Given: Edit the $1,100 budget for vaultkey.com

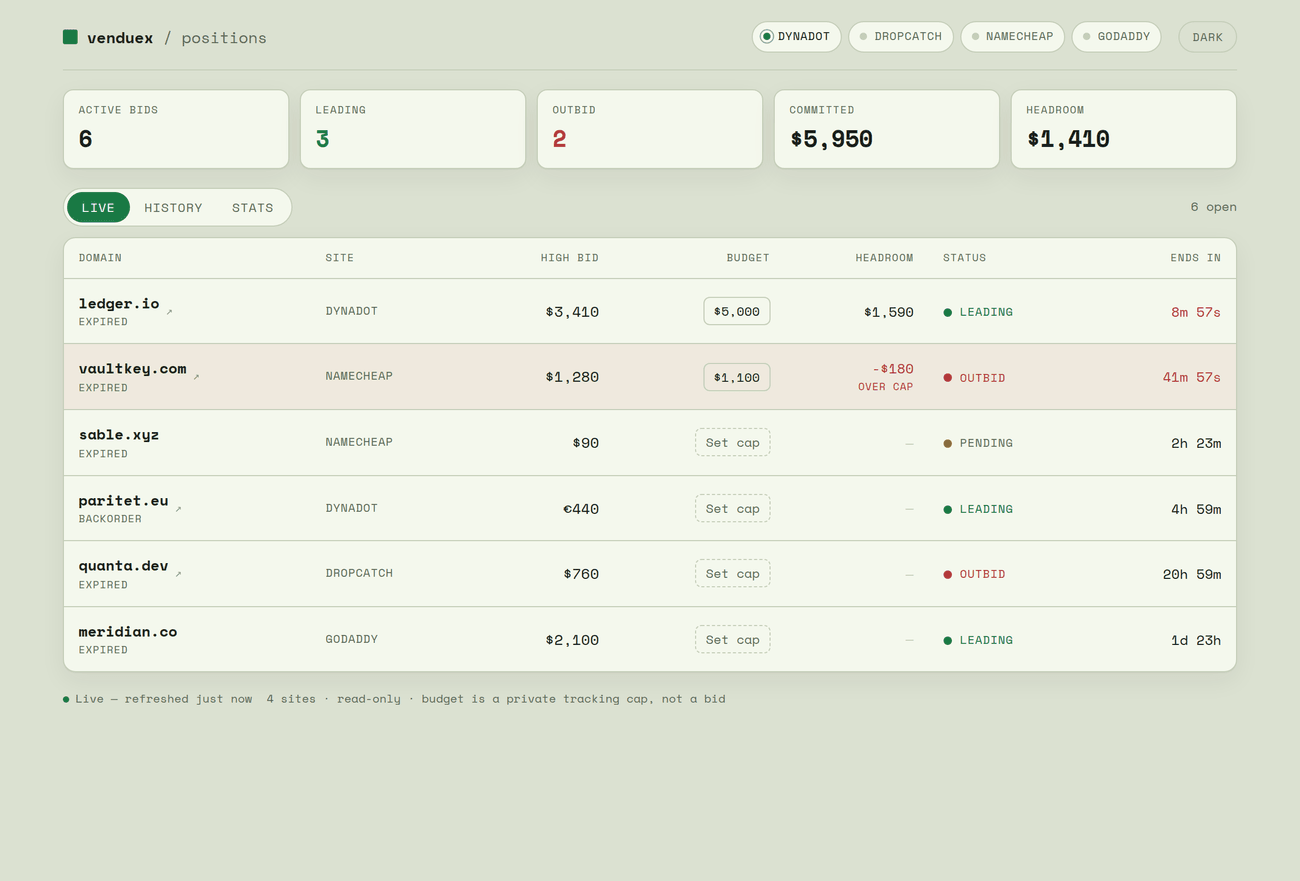Looking at the screenshot, I should (x=736, y=377).
